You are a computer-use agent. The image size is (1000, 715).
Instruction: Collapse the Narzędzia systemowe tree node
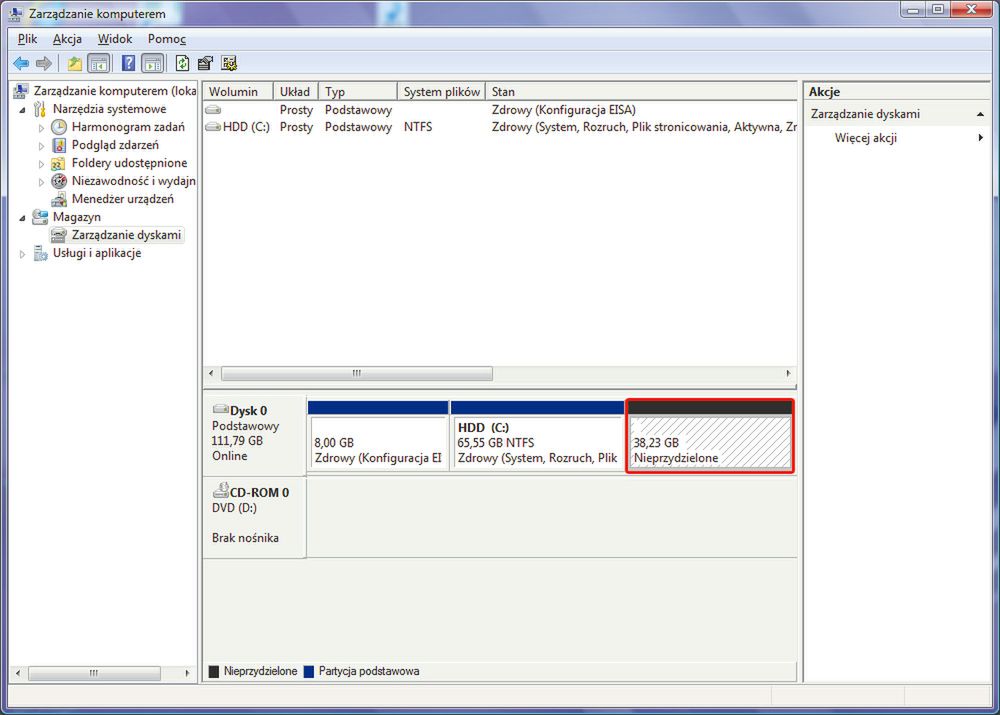(x=22, y=110)
